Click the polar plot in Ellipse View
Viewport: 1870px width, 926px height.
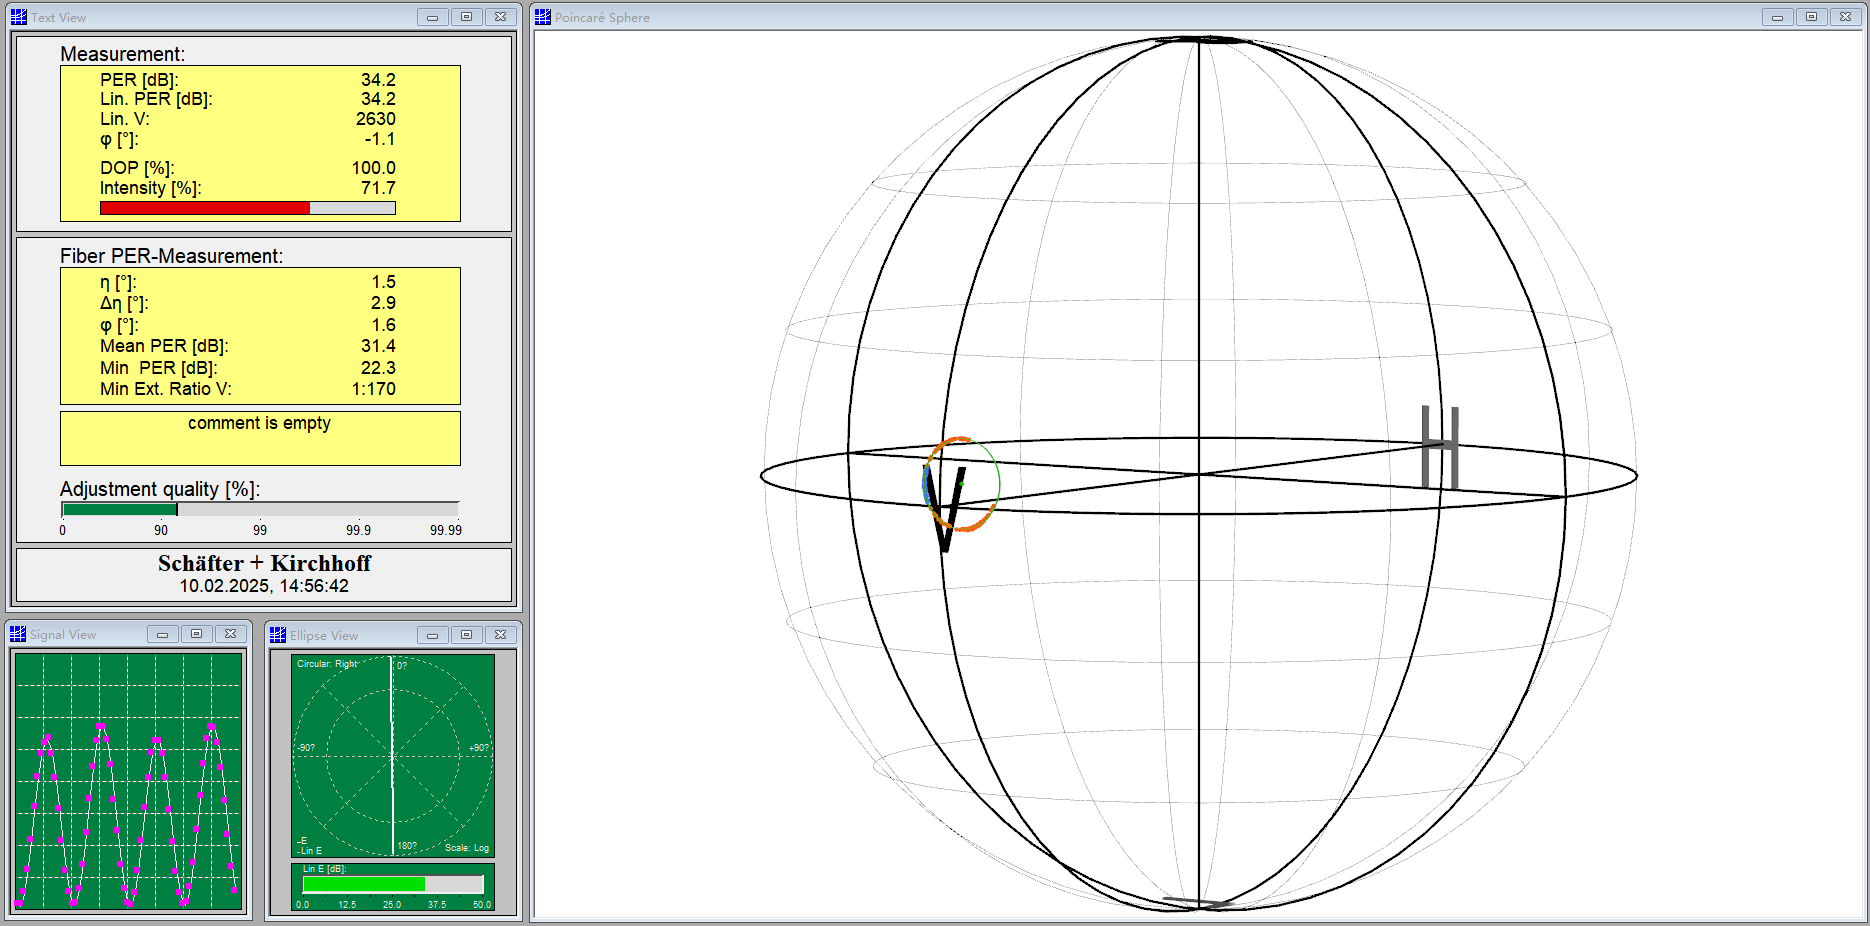[x=392, y=755]
